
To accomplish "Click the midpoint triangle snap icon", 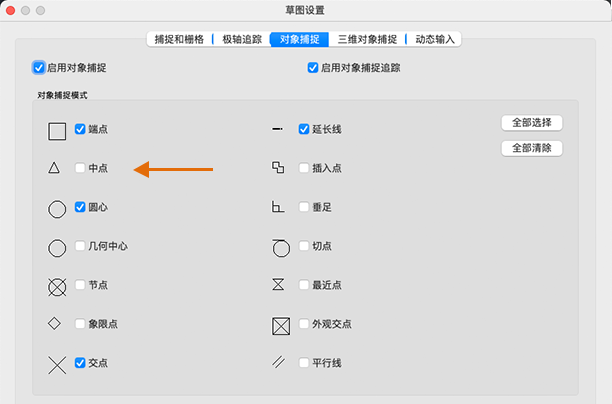I will click(x=54, y=168).
